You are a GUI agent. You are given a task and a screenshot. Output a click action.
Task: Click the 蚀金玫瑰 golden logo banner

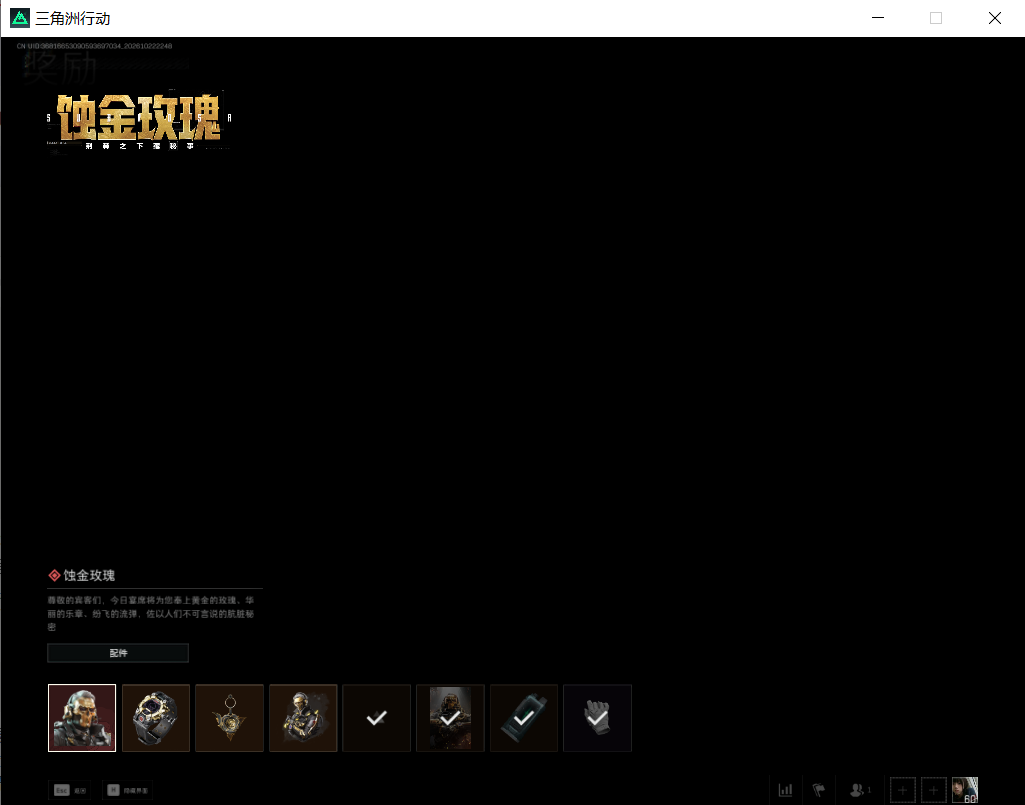coord(139,119)
